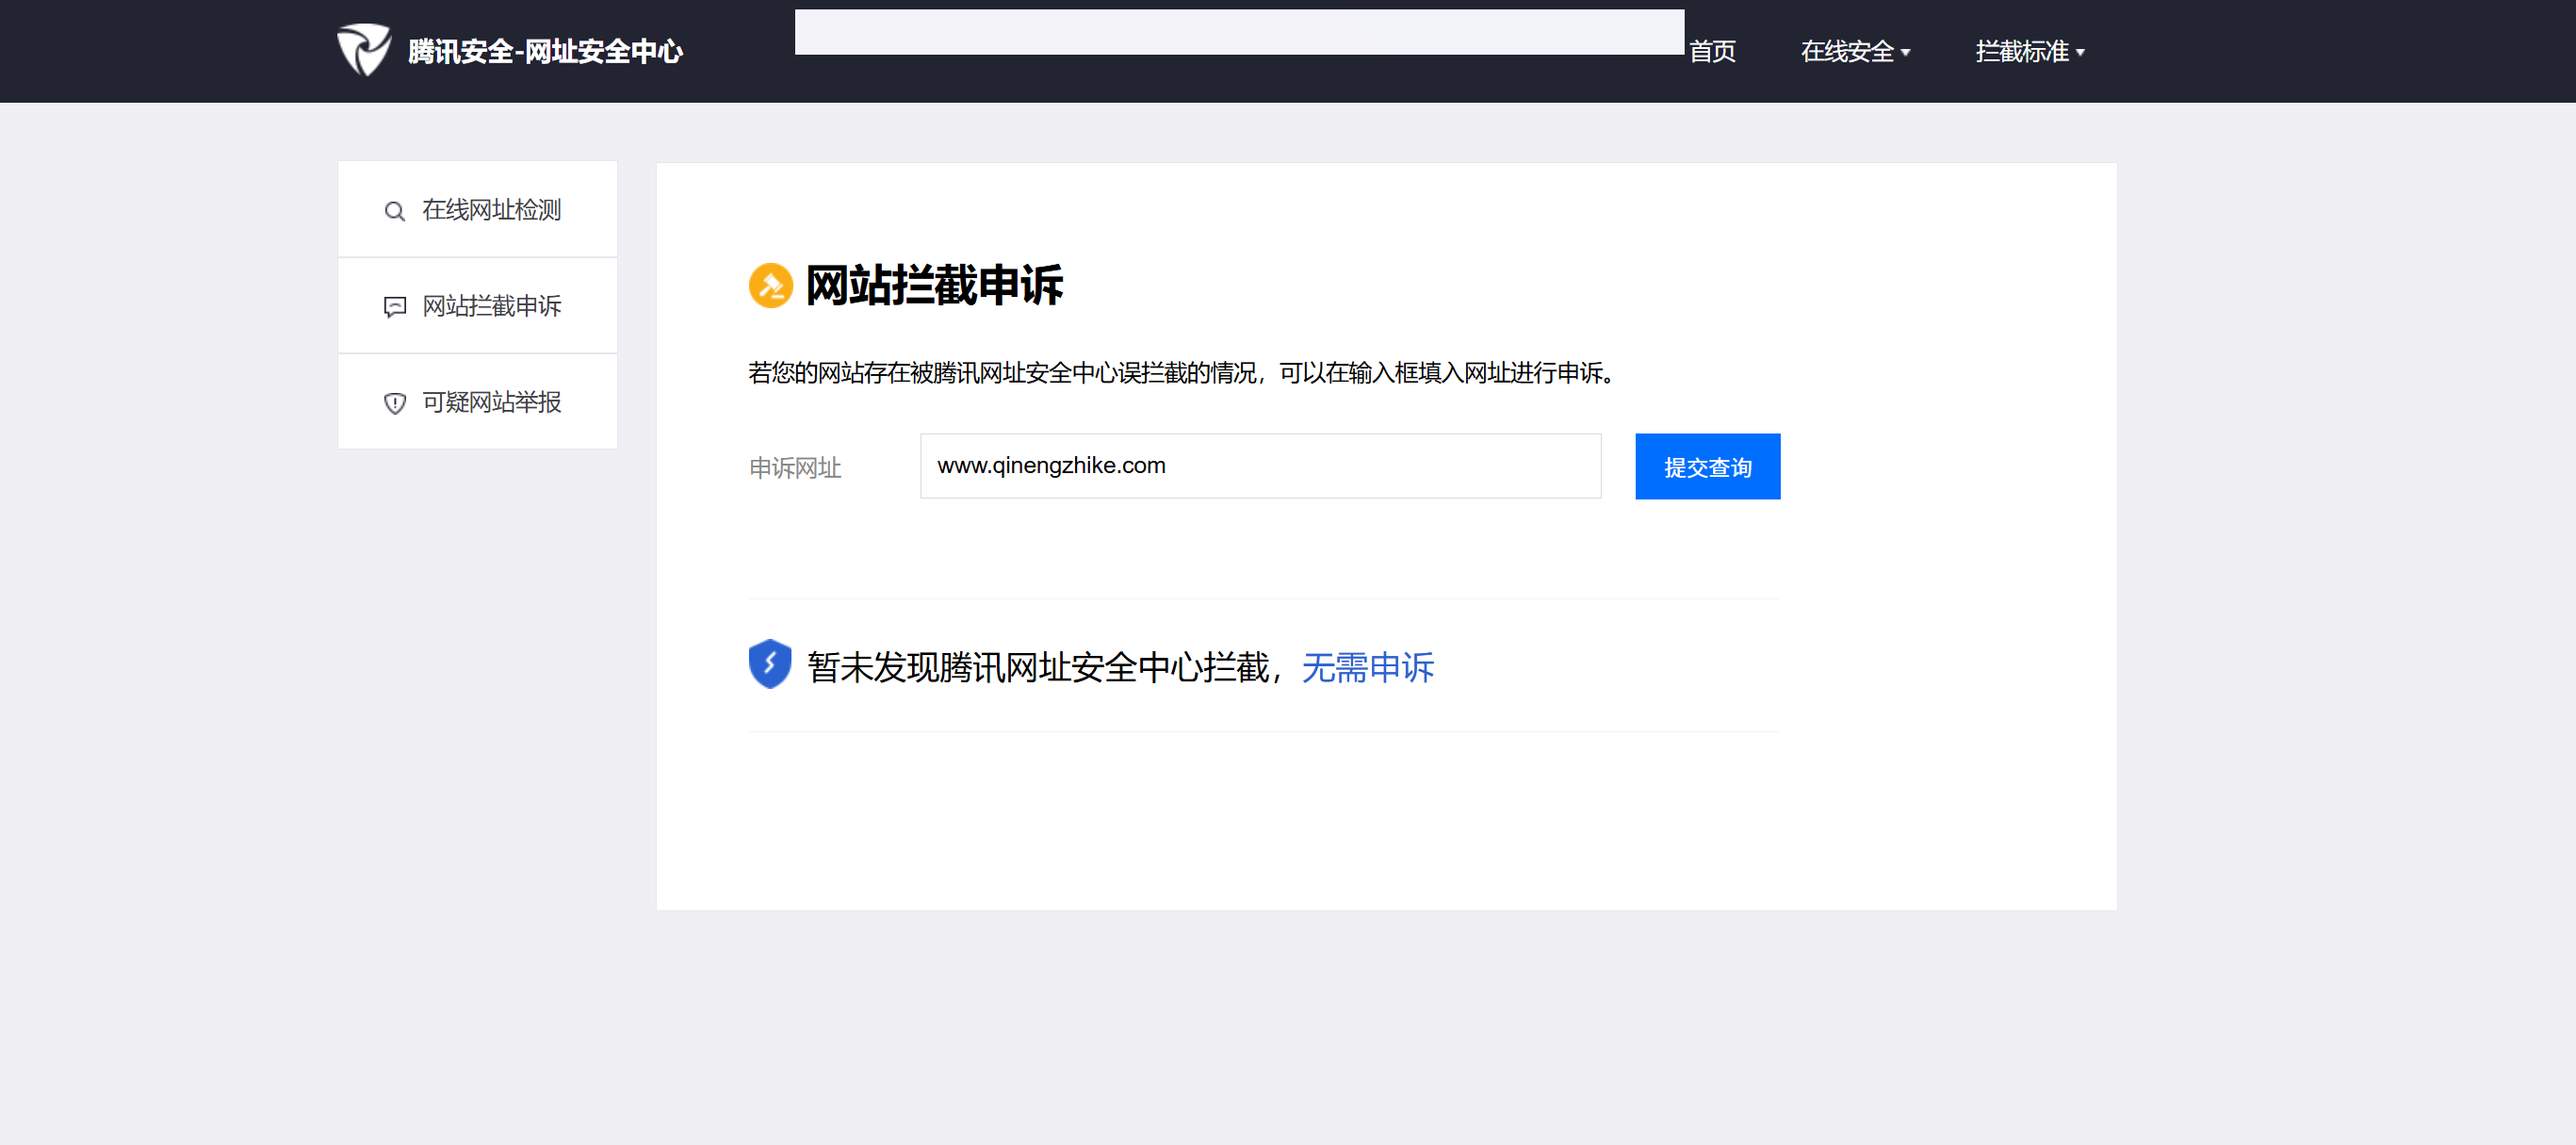
Task: Click the small arrow next to 拦截标准
Action: [2081, 53]
